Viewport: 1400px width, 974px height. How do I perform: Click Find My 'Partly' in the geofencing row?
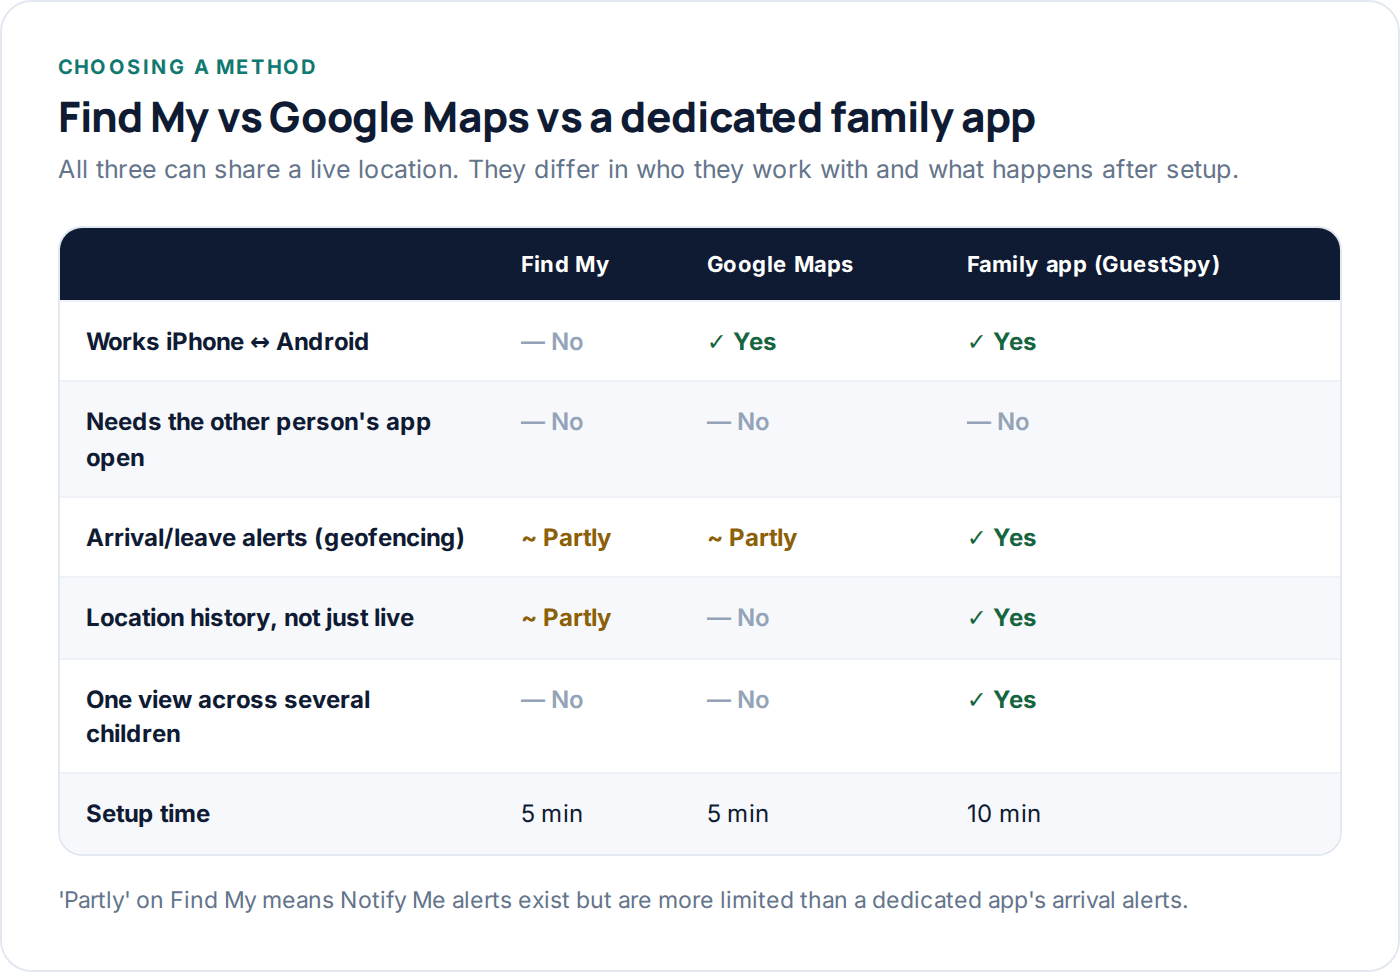[566, 538]
